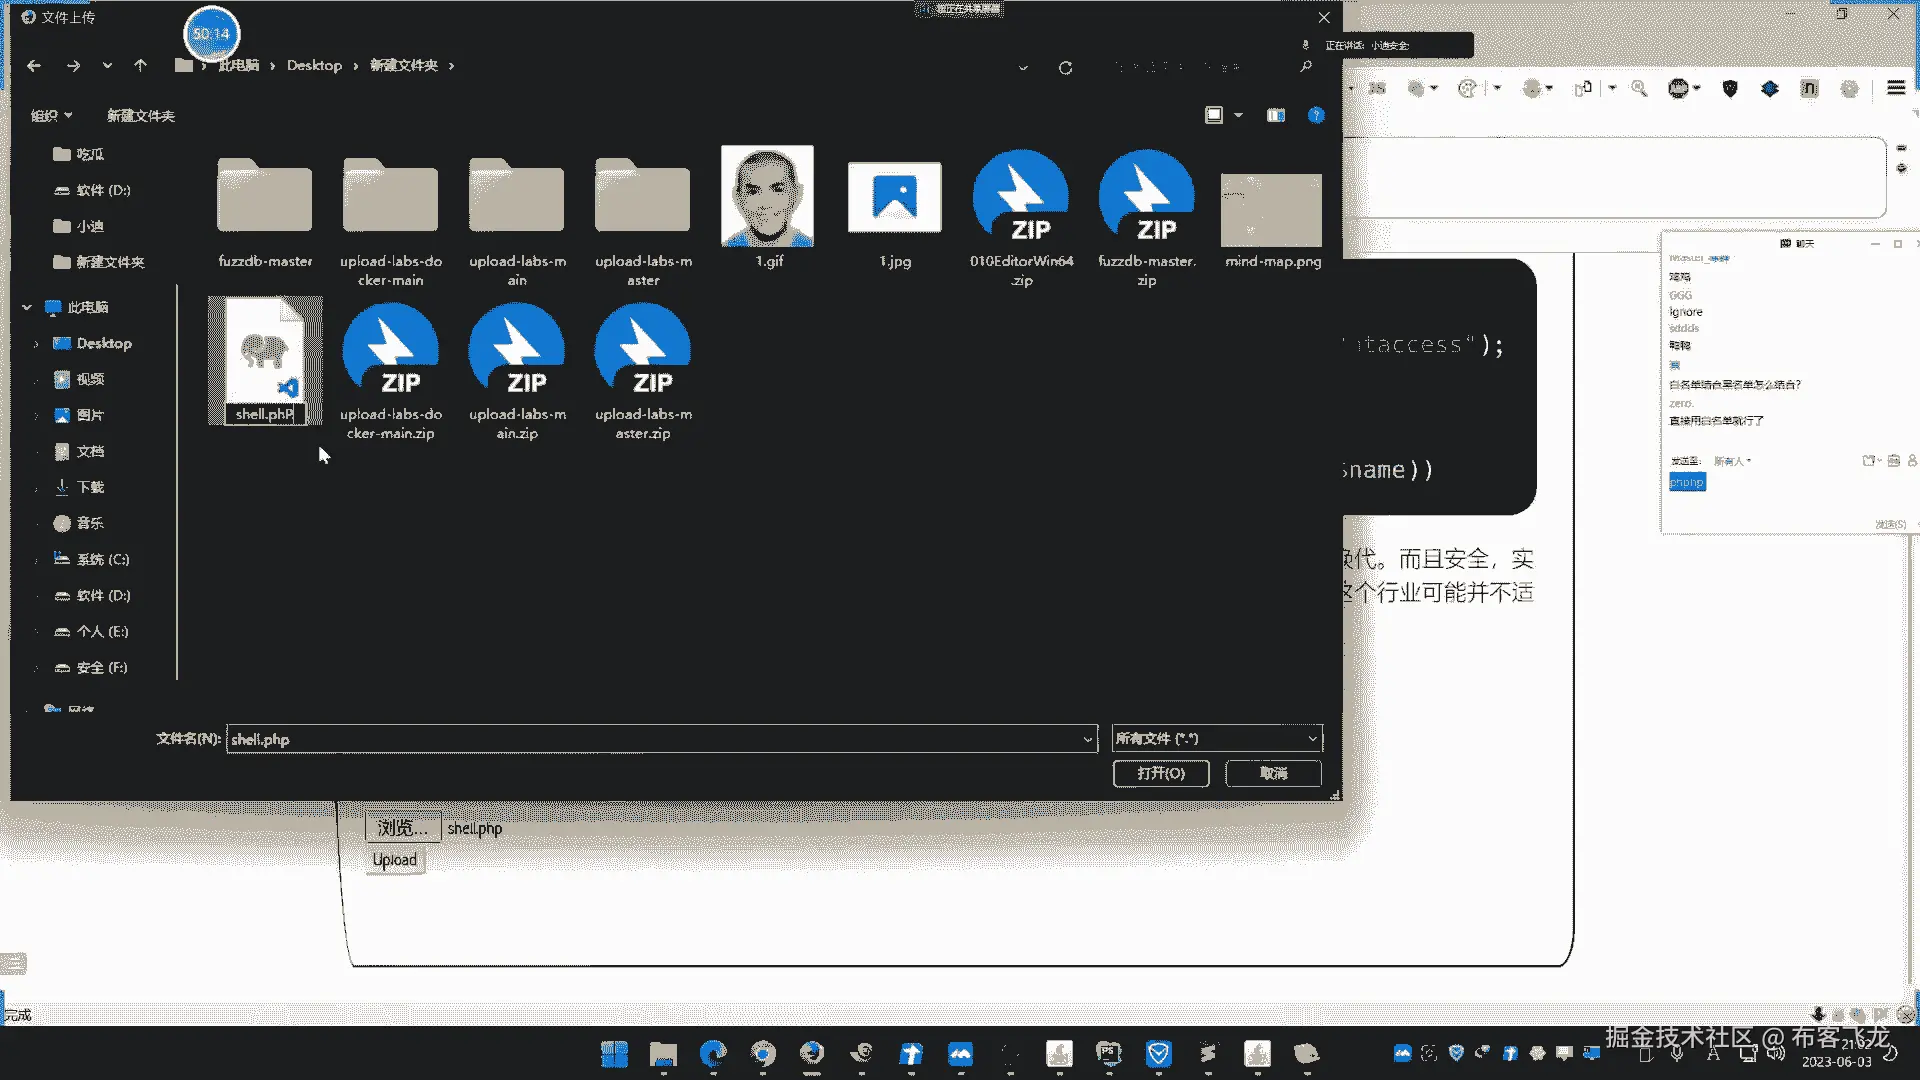The width and height of the screenshot is (1920, 1080).
Task: Open the 所有文件 file type dropdown
Action: click(x=1217, y=739)
